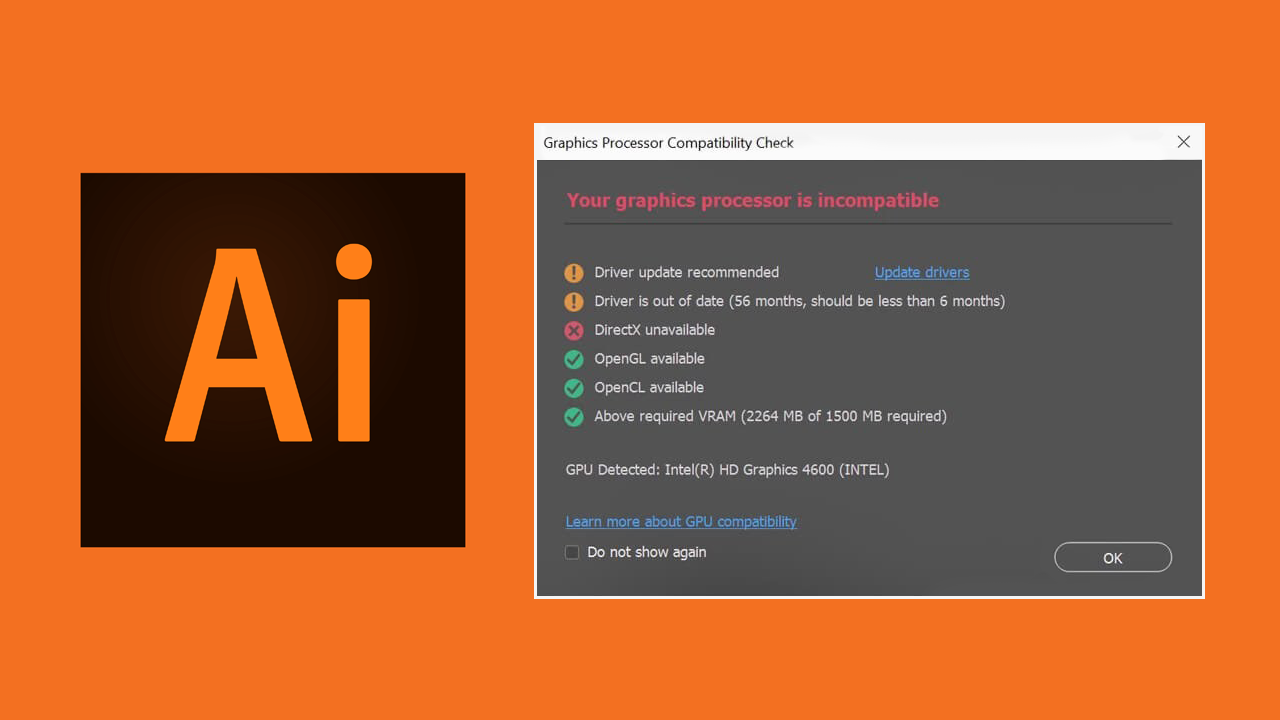The width and height of the screenshot is (1280, 720).
Task: Confirm the dialog with OK button
Action: coord(1113,558)
